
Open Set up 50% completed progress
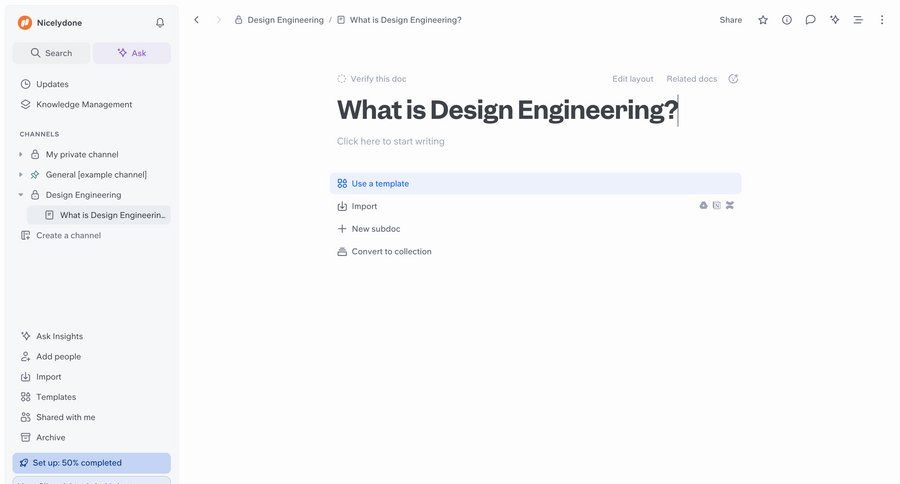91,463
